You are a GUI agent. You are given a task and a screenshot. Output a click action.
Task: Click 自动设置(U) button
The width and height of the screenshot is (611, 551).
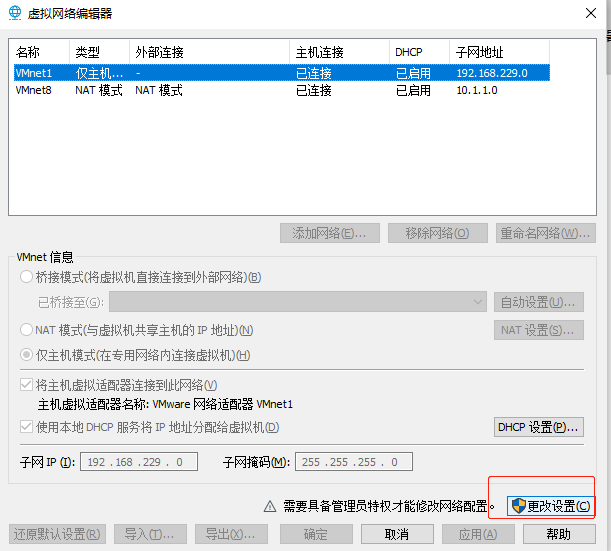[x=539, y=302]
